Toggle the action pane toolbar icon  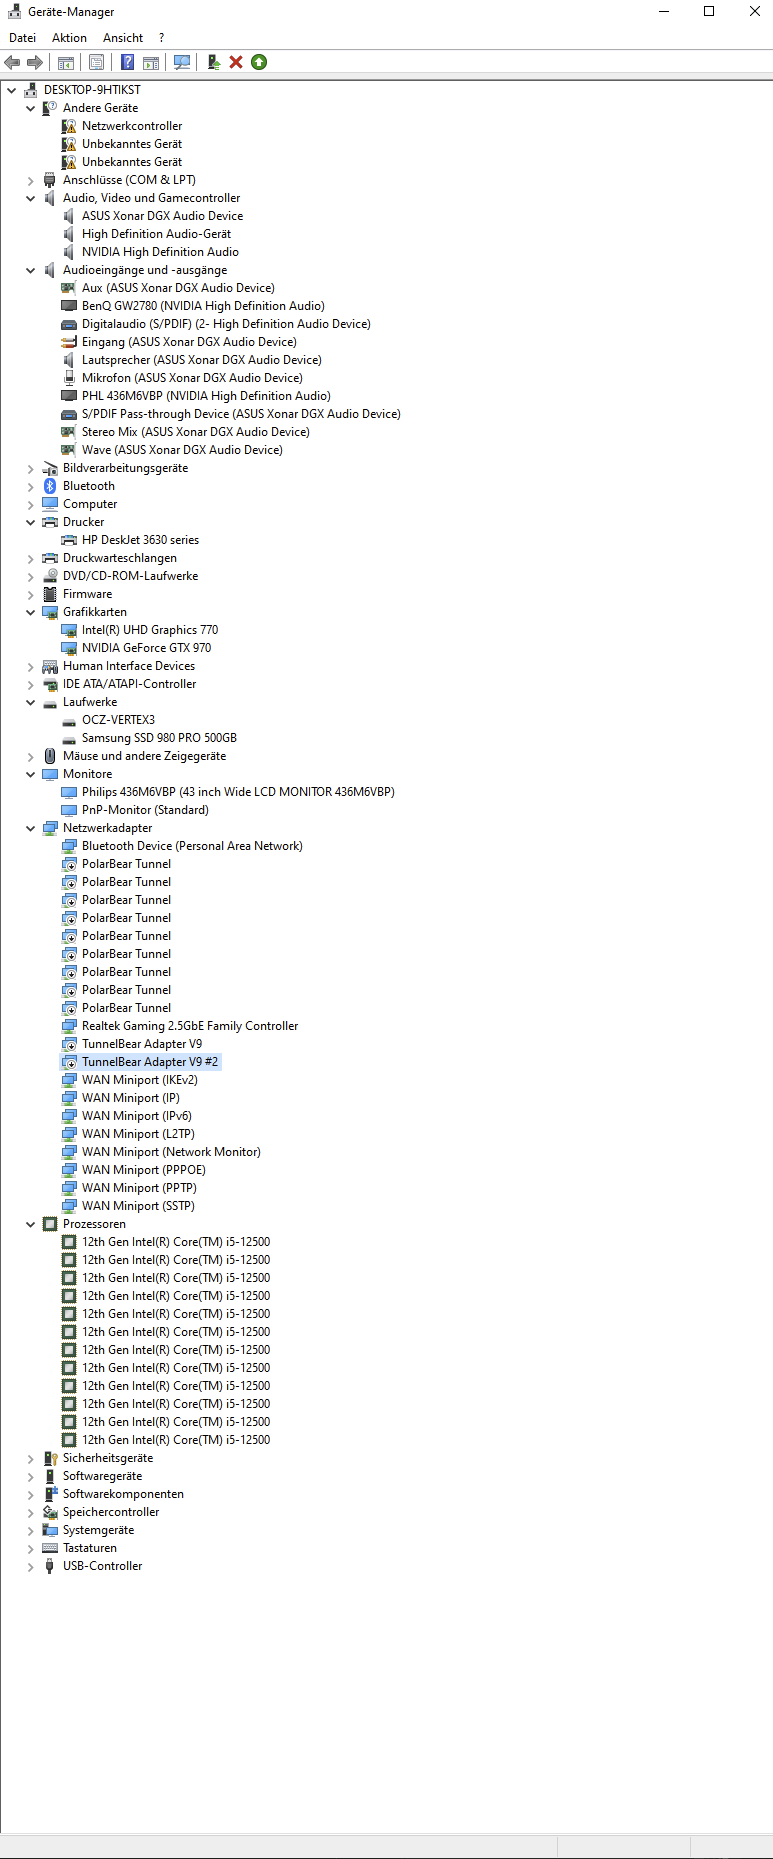[151, 62]
